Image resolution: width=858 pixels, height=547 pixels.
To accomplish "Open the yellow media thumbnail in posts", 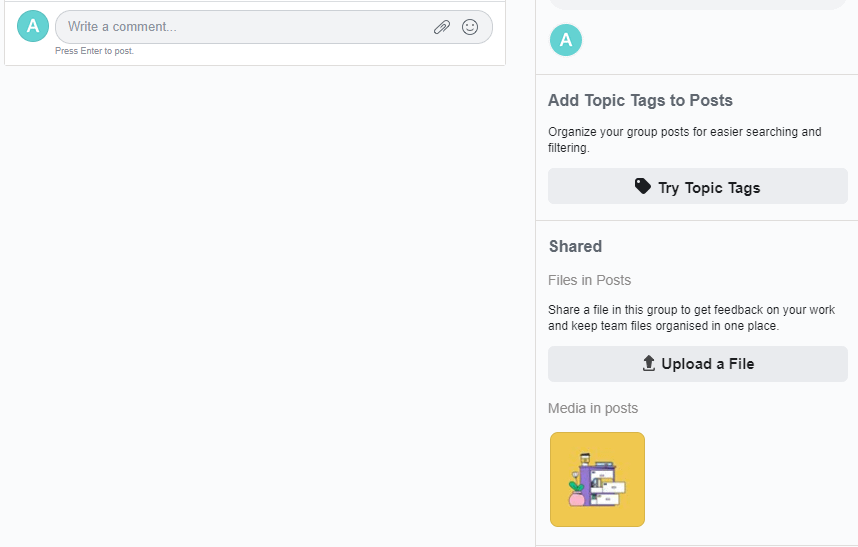I will pos(598,480).
